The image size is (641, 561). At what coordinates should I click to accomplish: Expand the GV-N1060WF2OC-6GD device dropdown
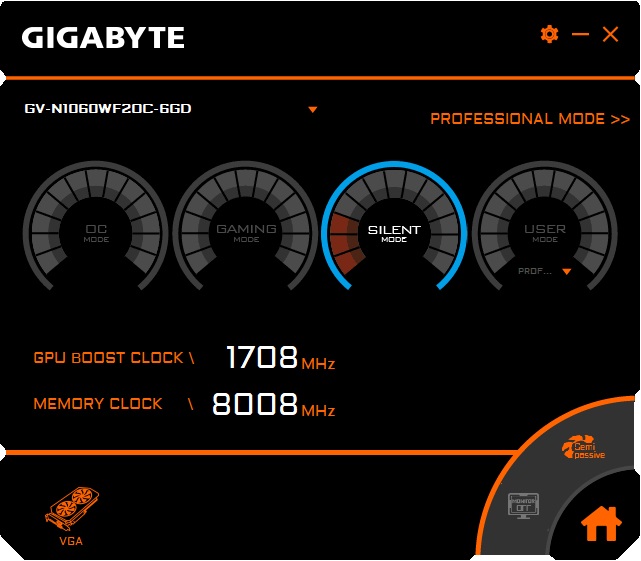(313, 110)
